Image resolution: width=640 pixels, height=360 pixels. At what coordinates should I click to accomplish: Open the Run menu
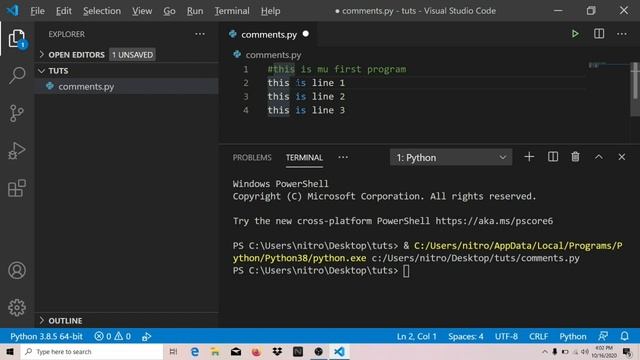tap(195, 11)
